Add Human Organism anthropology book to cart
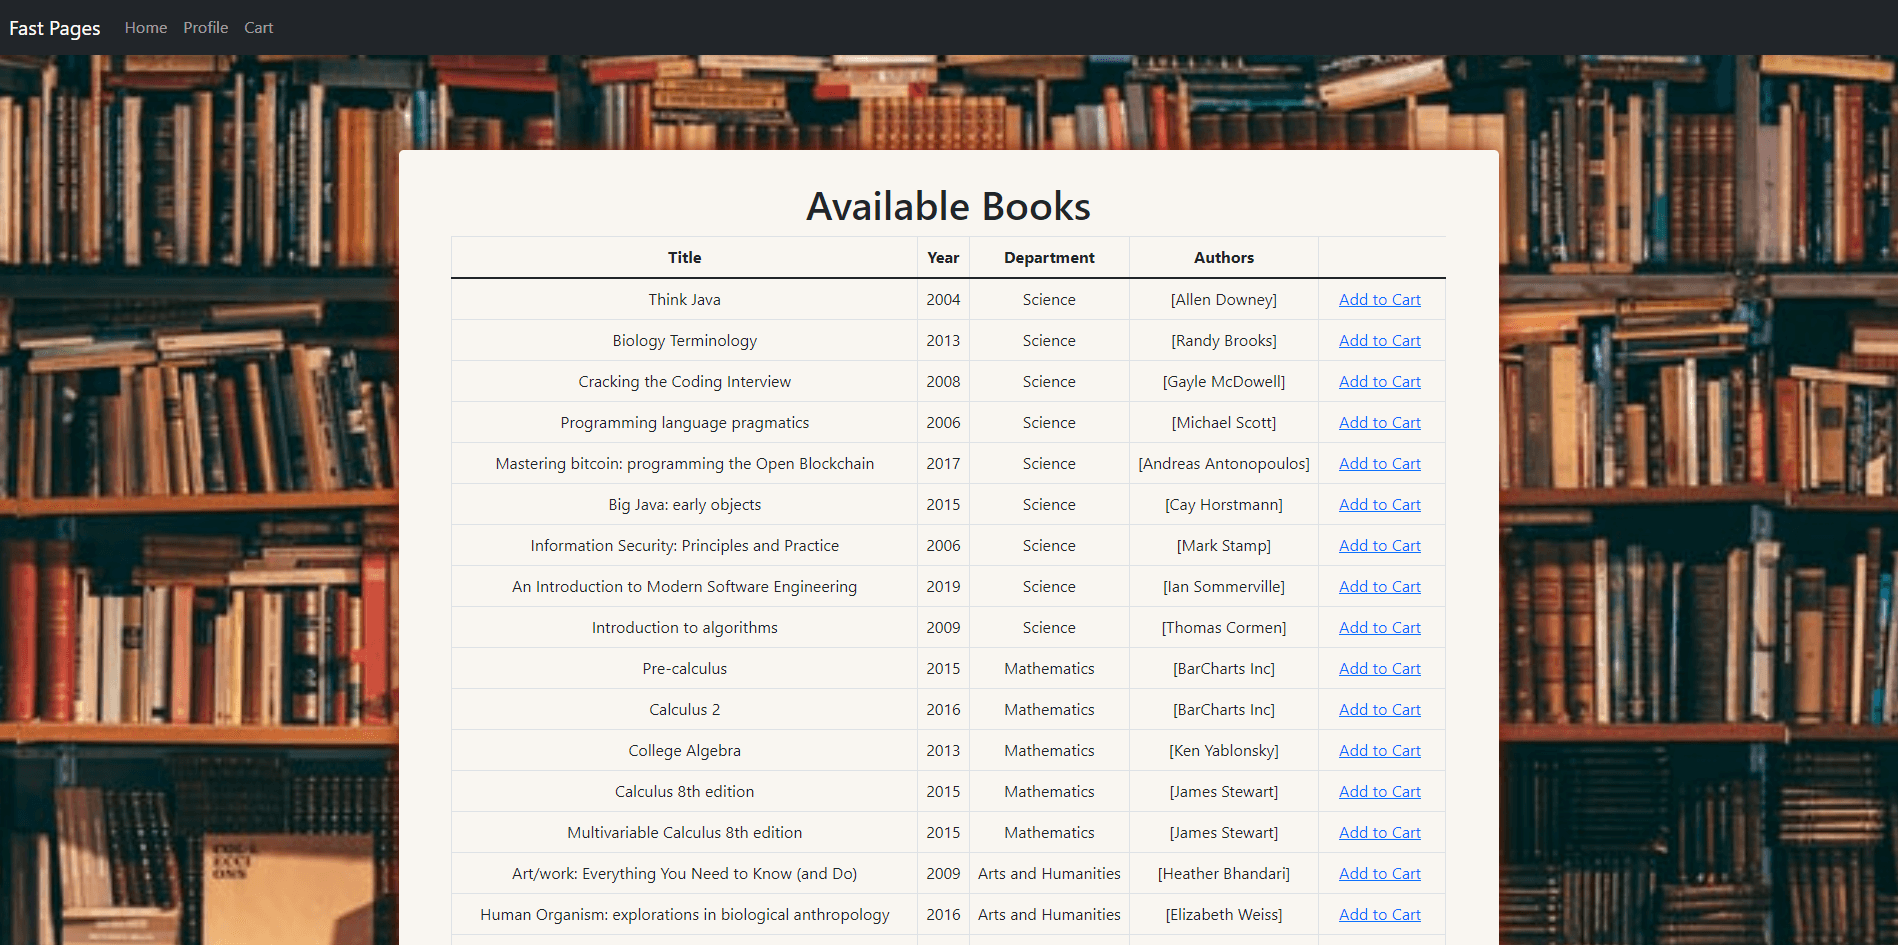The image size is (1898, 945). tap(1379, 914)
